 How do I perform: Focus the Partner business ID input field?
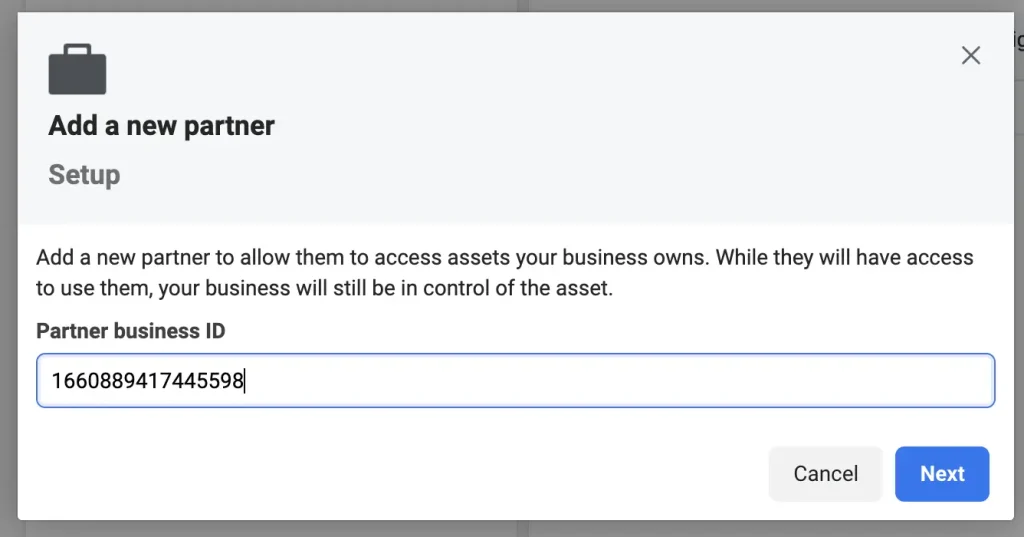pyautogui.click(x=515, y=381)
